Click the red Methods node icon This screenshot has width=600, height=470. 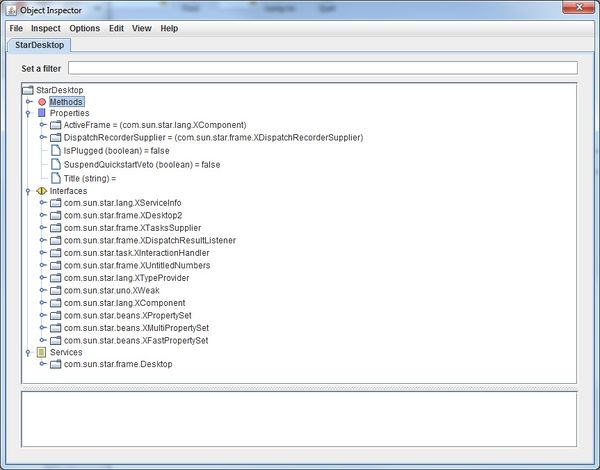click(42, 102)
